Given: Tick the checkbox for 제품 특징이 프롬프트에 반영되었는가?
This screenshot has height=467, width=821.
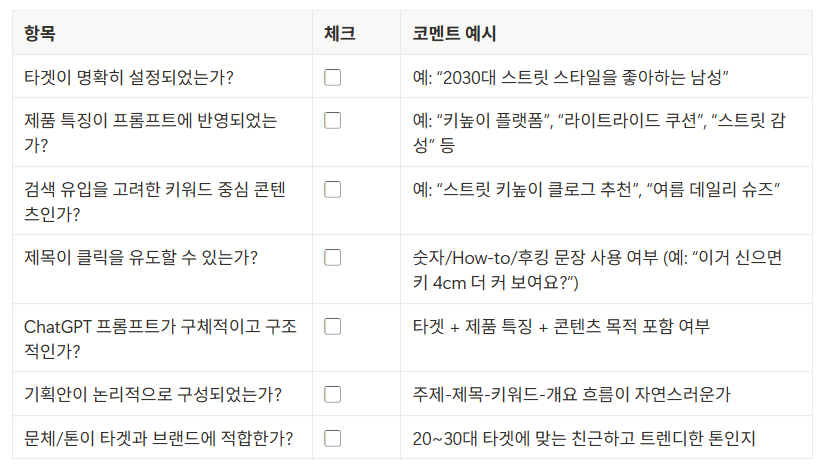Looking at the screenshot, I should pos(332,120).
